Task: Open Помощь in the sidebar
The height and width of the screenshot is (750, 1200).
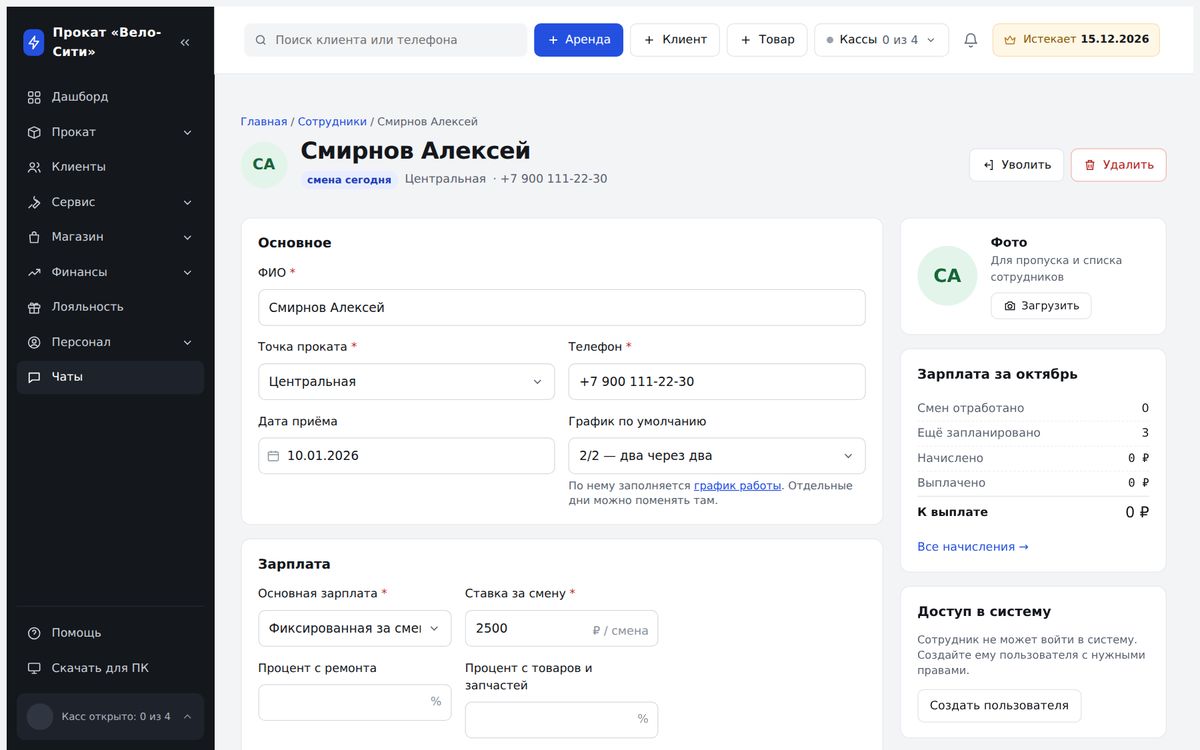Action: tap(111, 633)
